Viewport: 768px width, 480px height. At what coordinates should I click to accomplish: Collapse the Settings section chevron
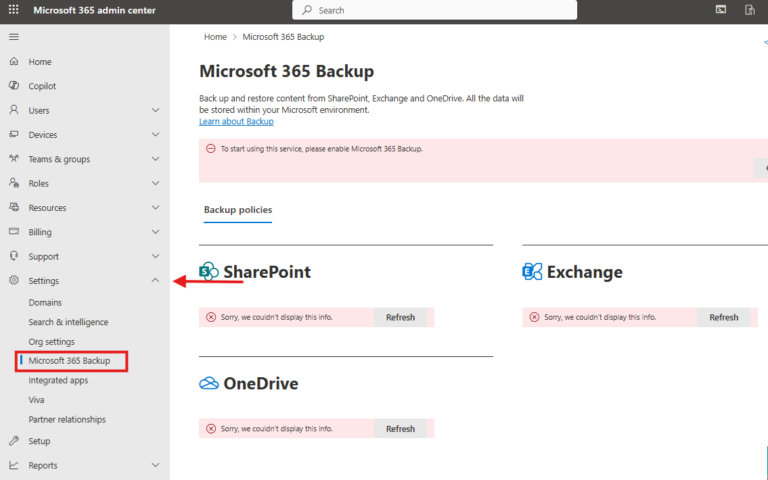(155, 281)
